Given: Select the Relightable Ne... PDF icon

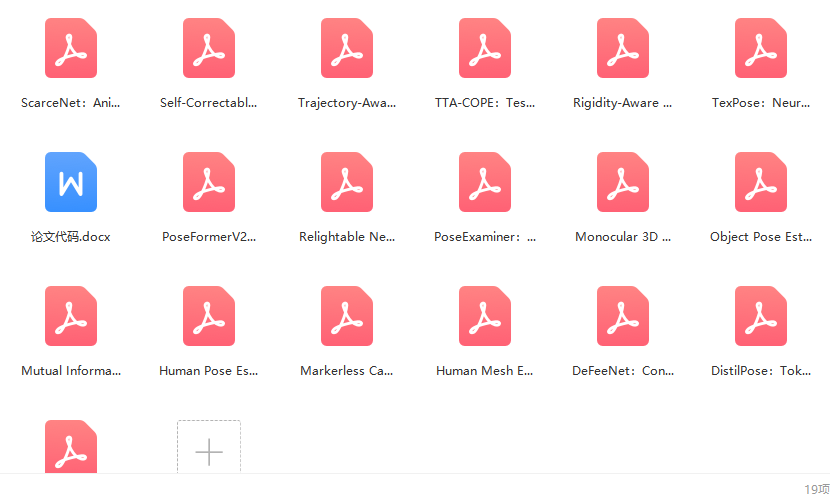Looking at the screenshot, I should pyautogui.click(x=347, y=182).
